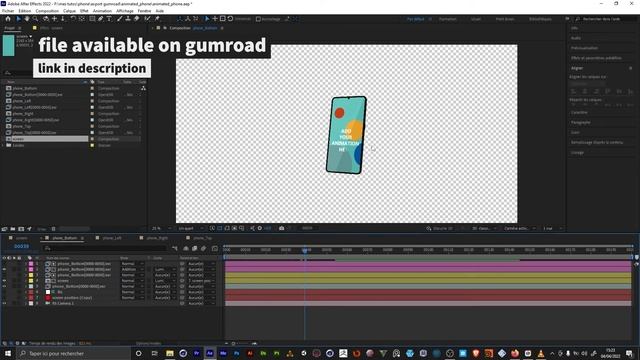Open the composition mini-flowchart in timeline

175,248
